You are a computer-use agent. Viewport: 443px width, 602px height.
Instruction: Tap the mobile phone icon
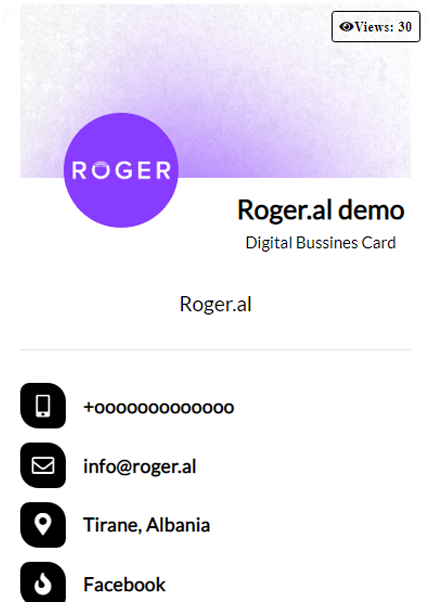pyautogui.click(x=43, y=405)
